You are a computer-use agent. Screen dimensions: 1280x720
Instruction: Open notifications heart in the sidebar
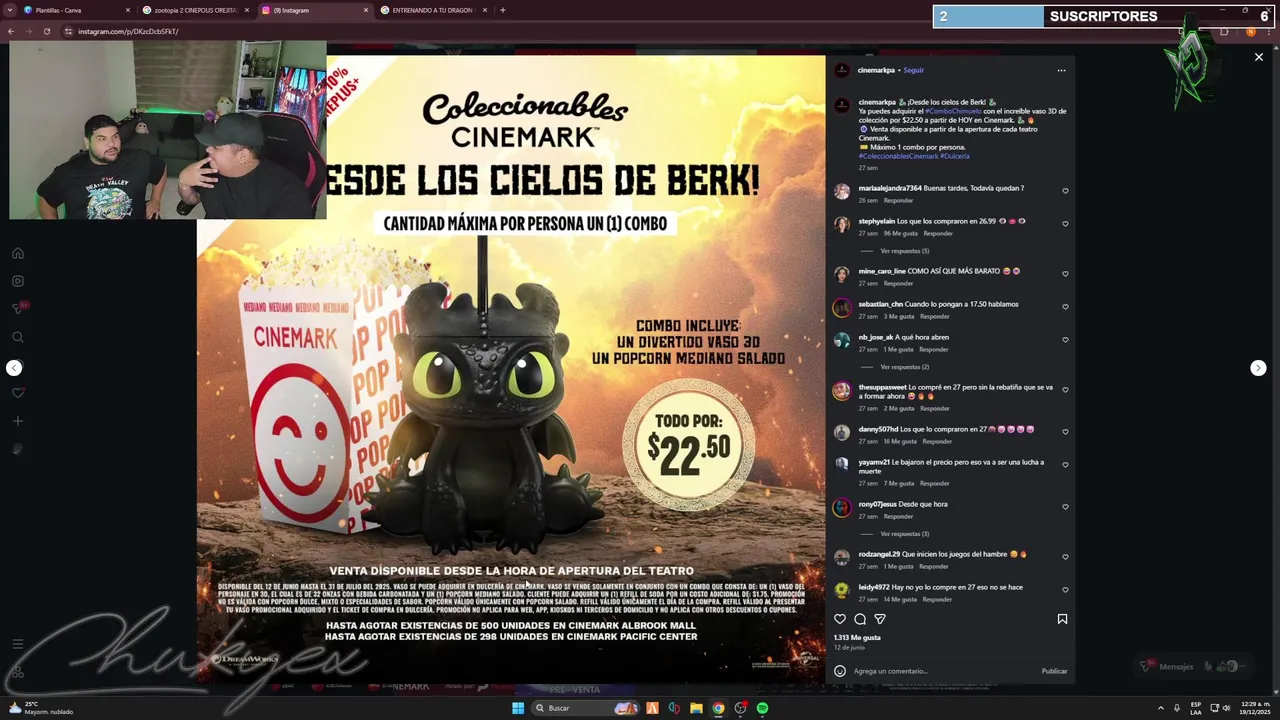click(17, 393)
